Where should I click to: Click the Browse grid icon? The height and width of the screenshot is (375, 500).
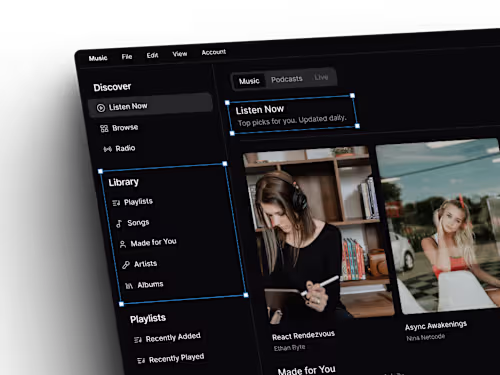click(x=104, y=129)
